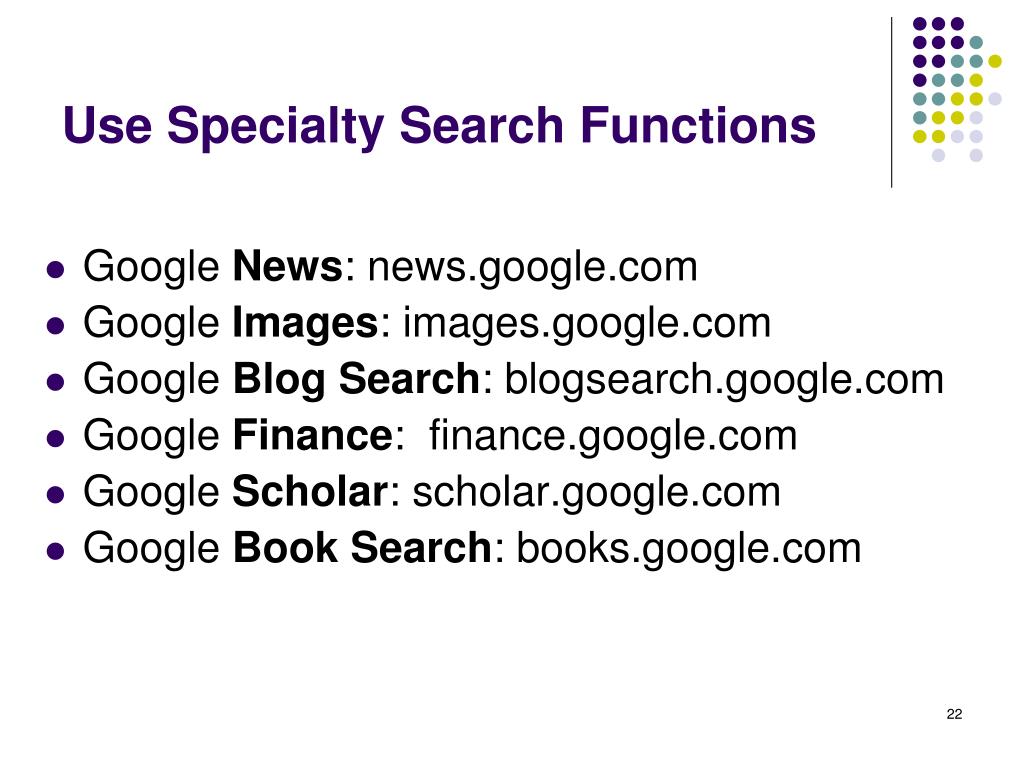Select the bold word Scholar
The height and width of the screenshot is (768, 1024).
(311, 491)
